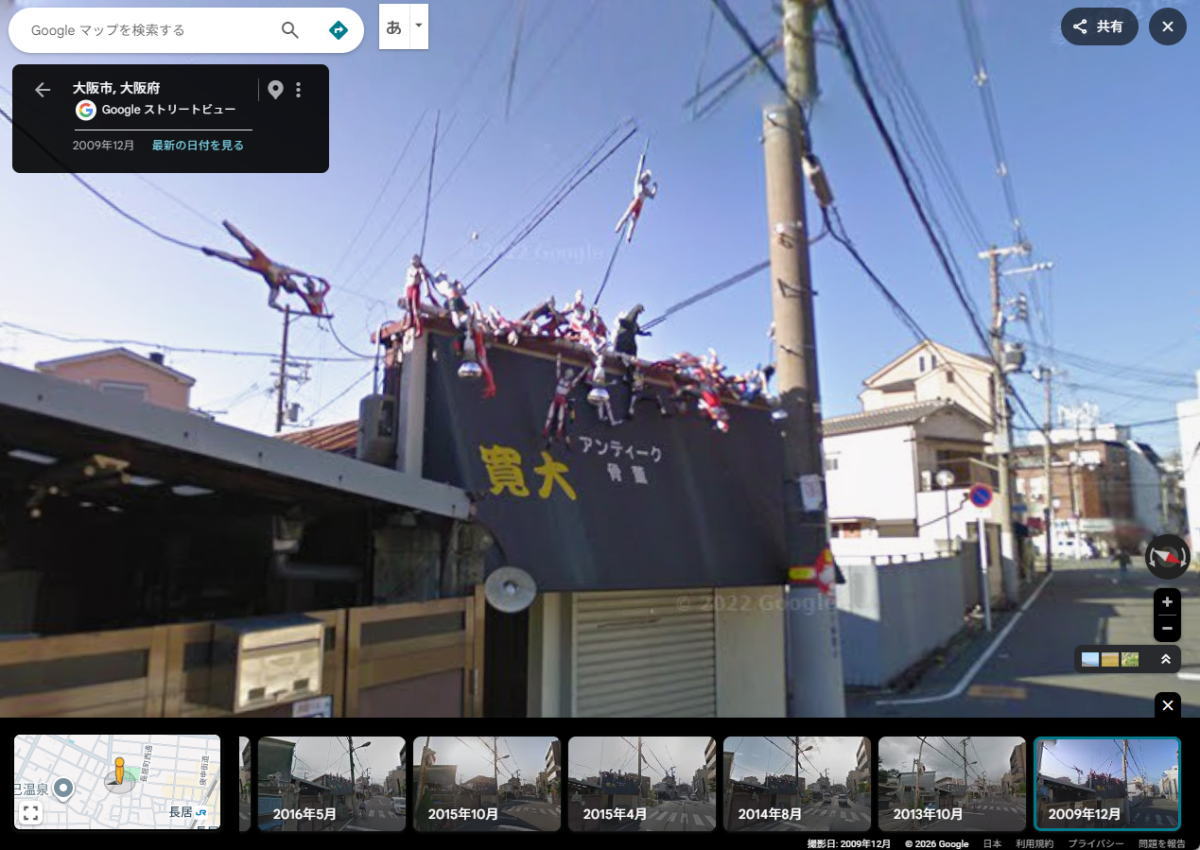Select the 2014年8月 thumbnail

tap(797, 784)
